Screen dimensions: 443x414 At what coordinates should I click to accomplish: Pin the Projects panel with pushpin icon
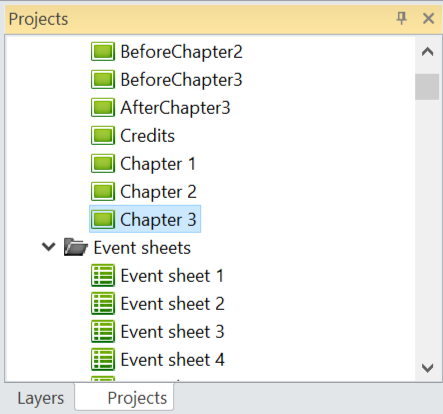401,18
